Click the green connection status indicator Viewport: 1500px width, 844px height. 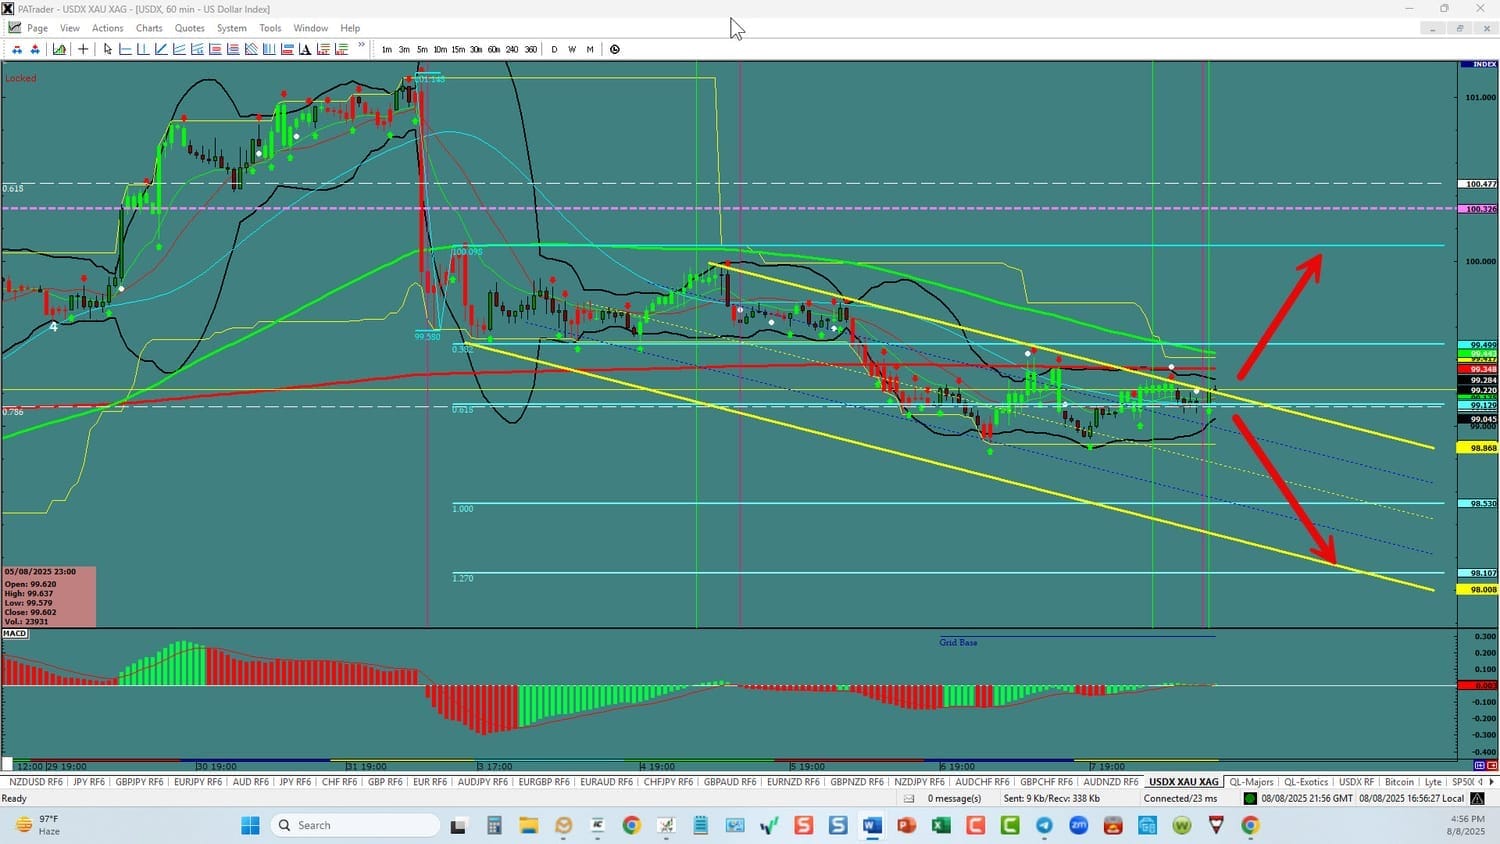1250,799
